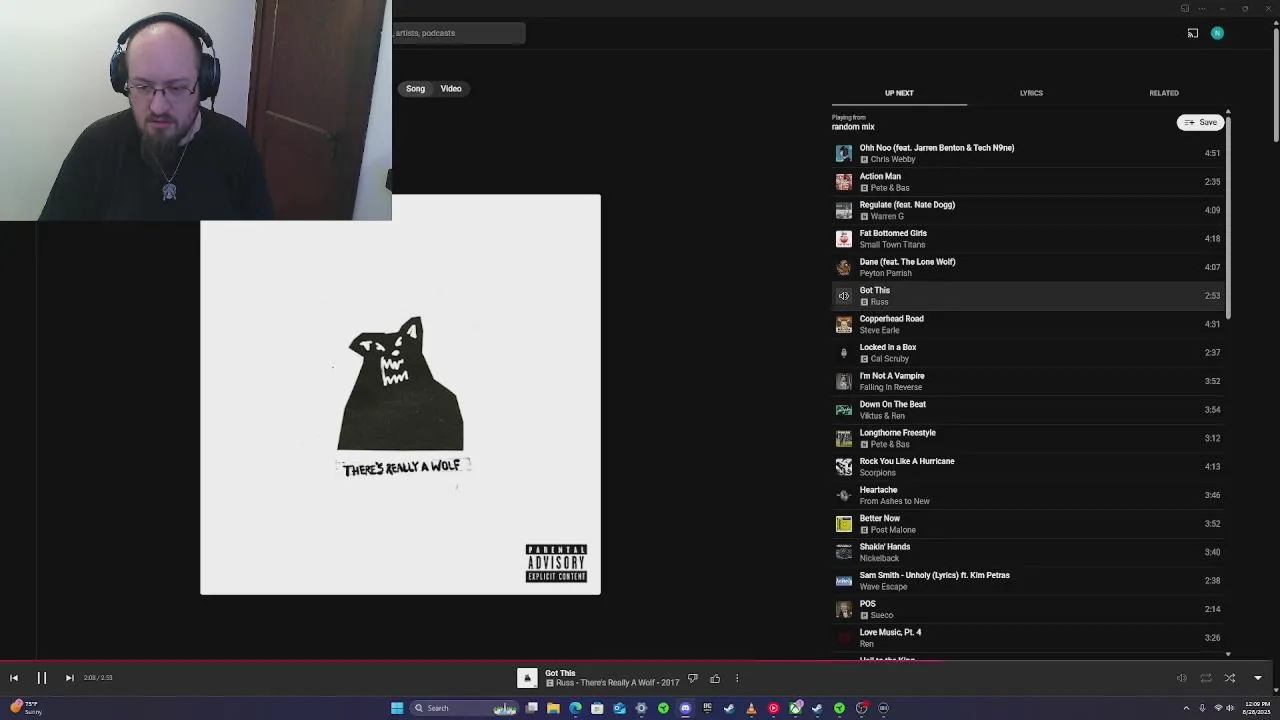Click POS song thumbnail
This screenshot has width=1280, height=720.
point(844,609)
